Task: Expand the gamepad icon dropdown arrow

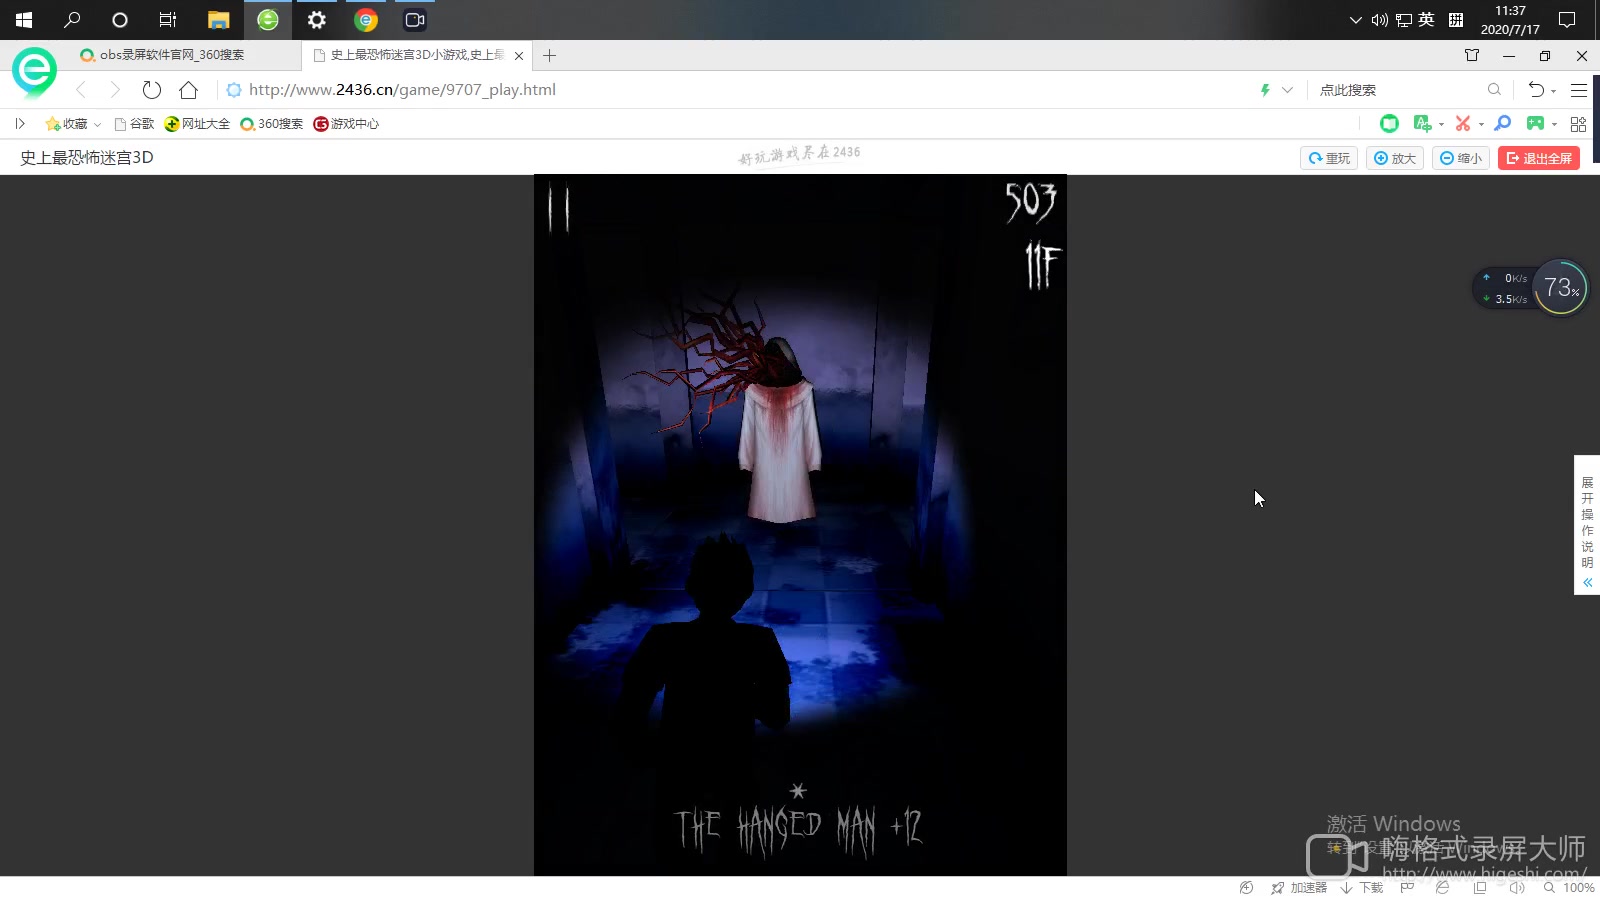Action: pyautogui.click(x=1554, y=125)
